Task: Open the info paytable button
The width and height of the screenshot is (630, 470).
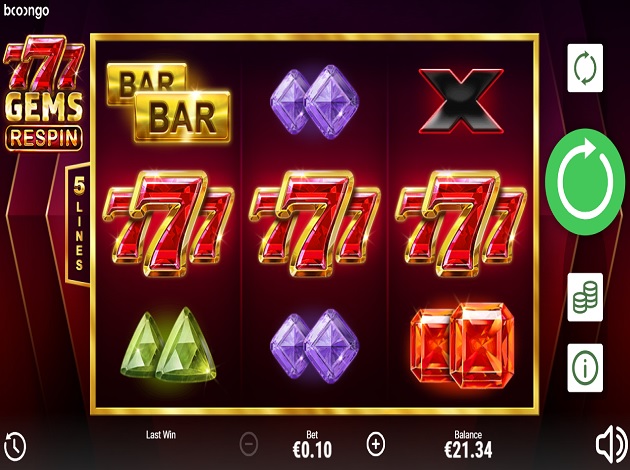Action: pyautogui.click(x=585, y=368)
